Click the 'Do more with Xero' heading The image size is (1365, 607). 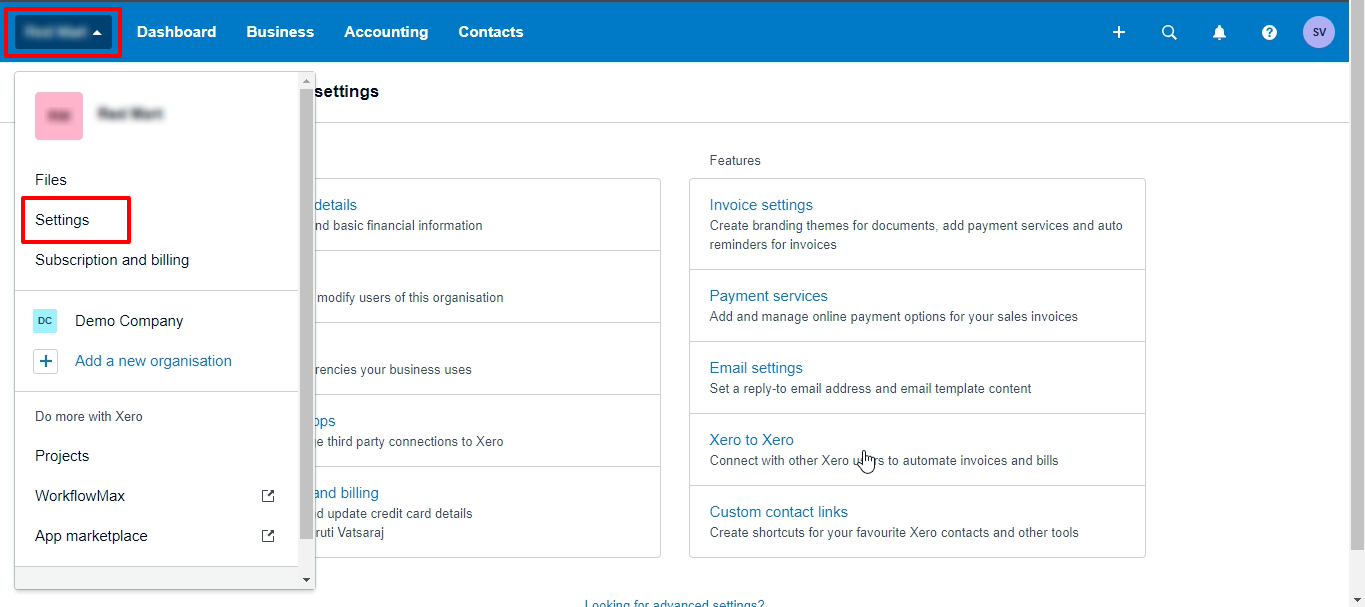tap(89, 416)
